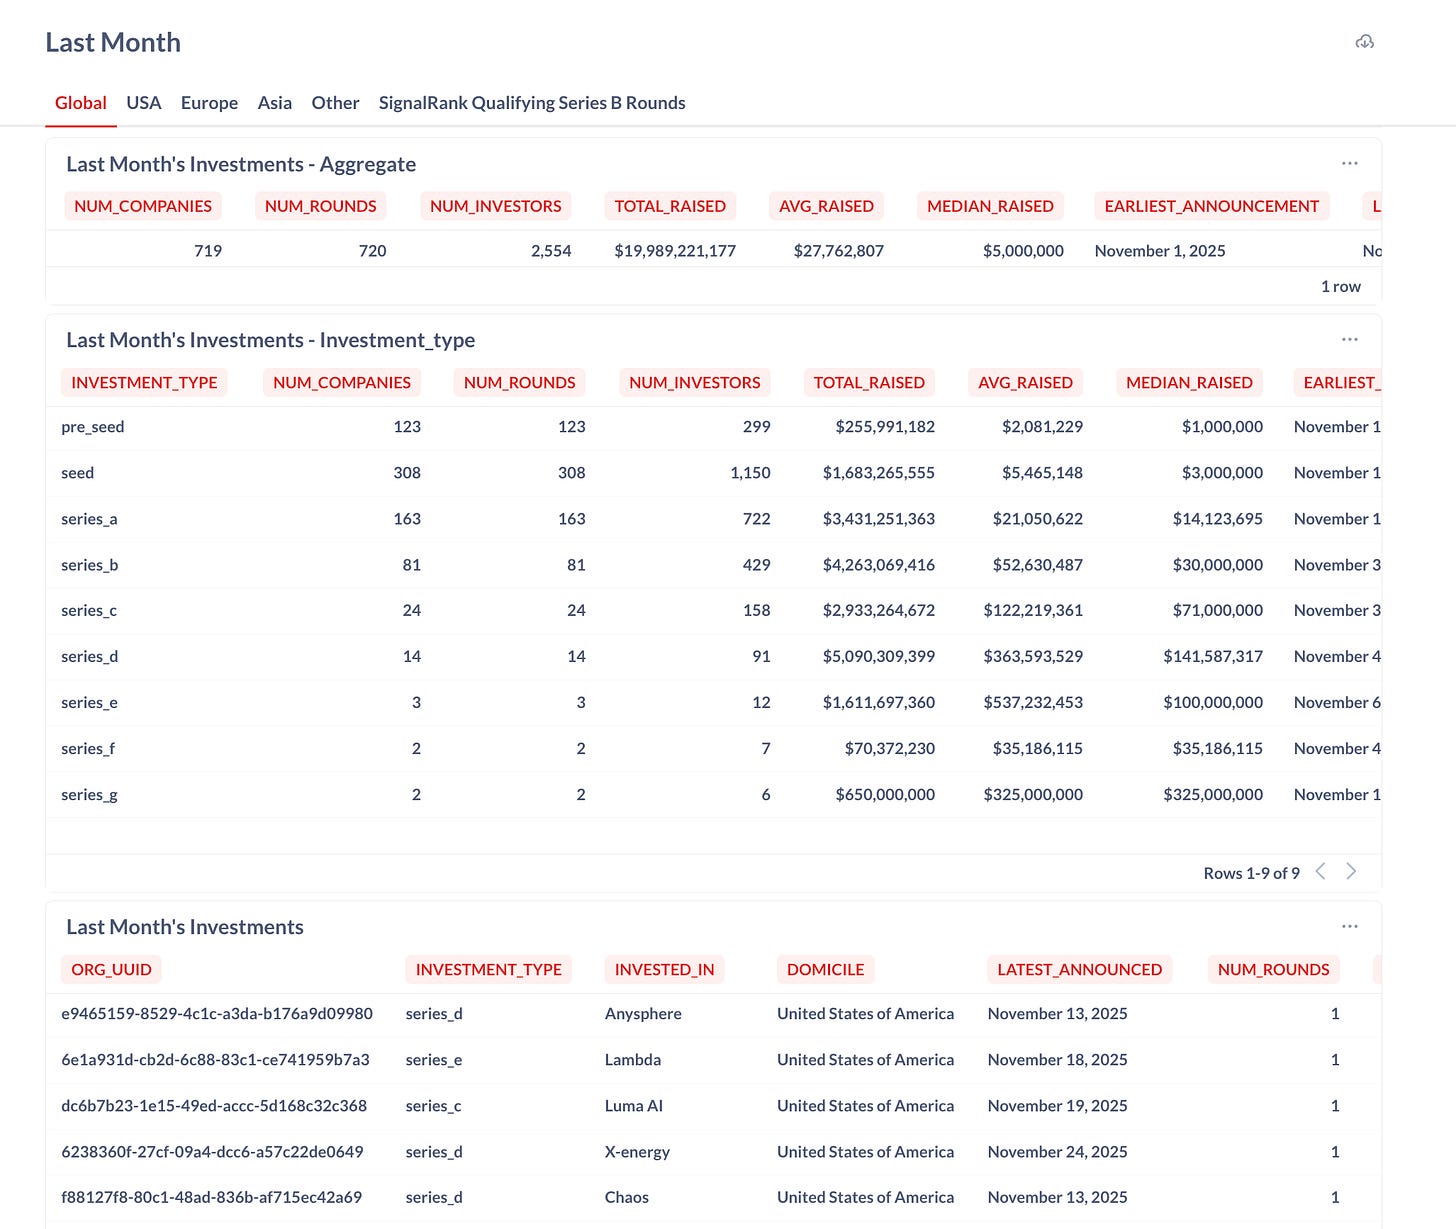This screenshot has height=1229, width=1456.
Task: Select the Luma AI row cell
Action: click(x=634, y=1106)
